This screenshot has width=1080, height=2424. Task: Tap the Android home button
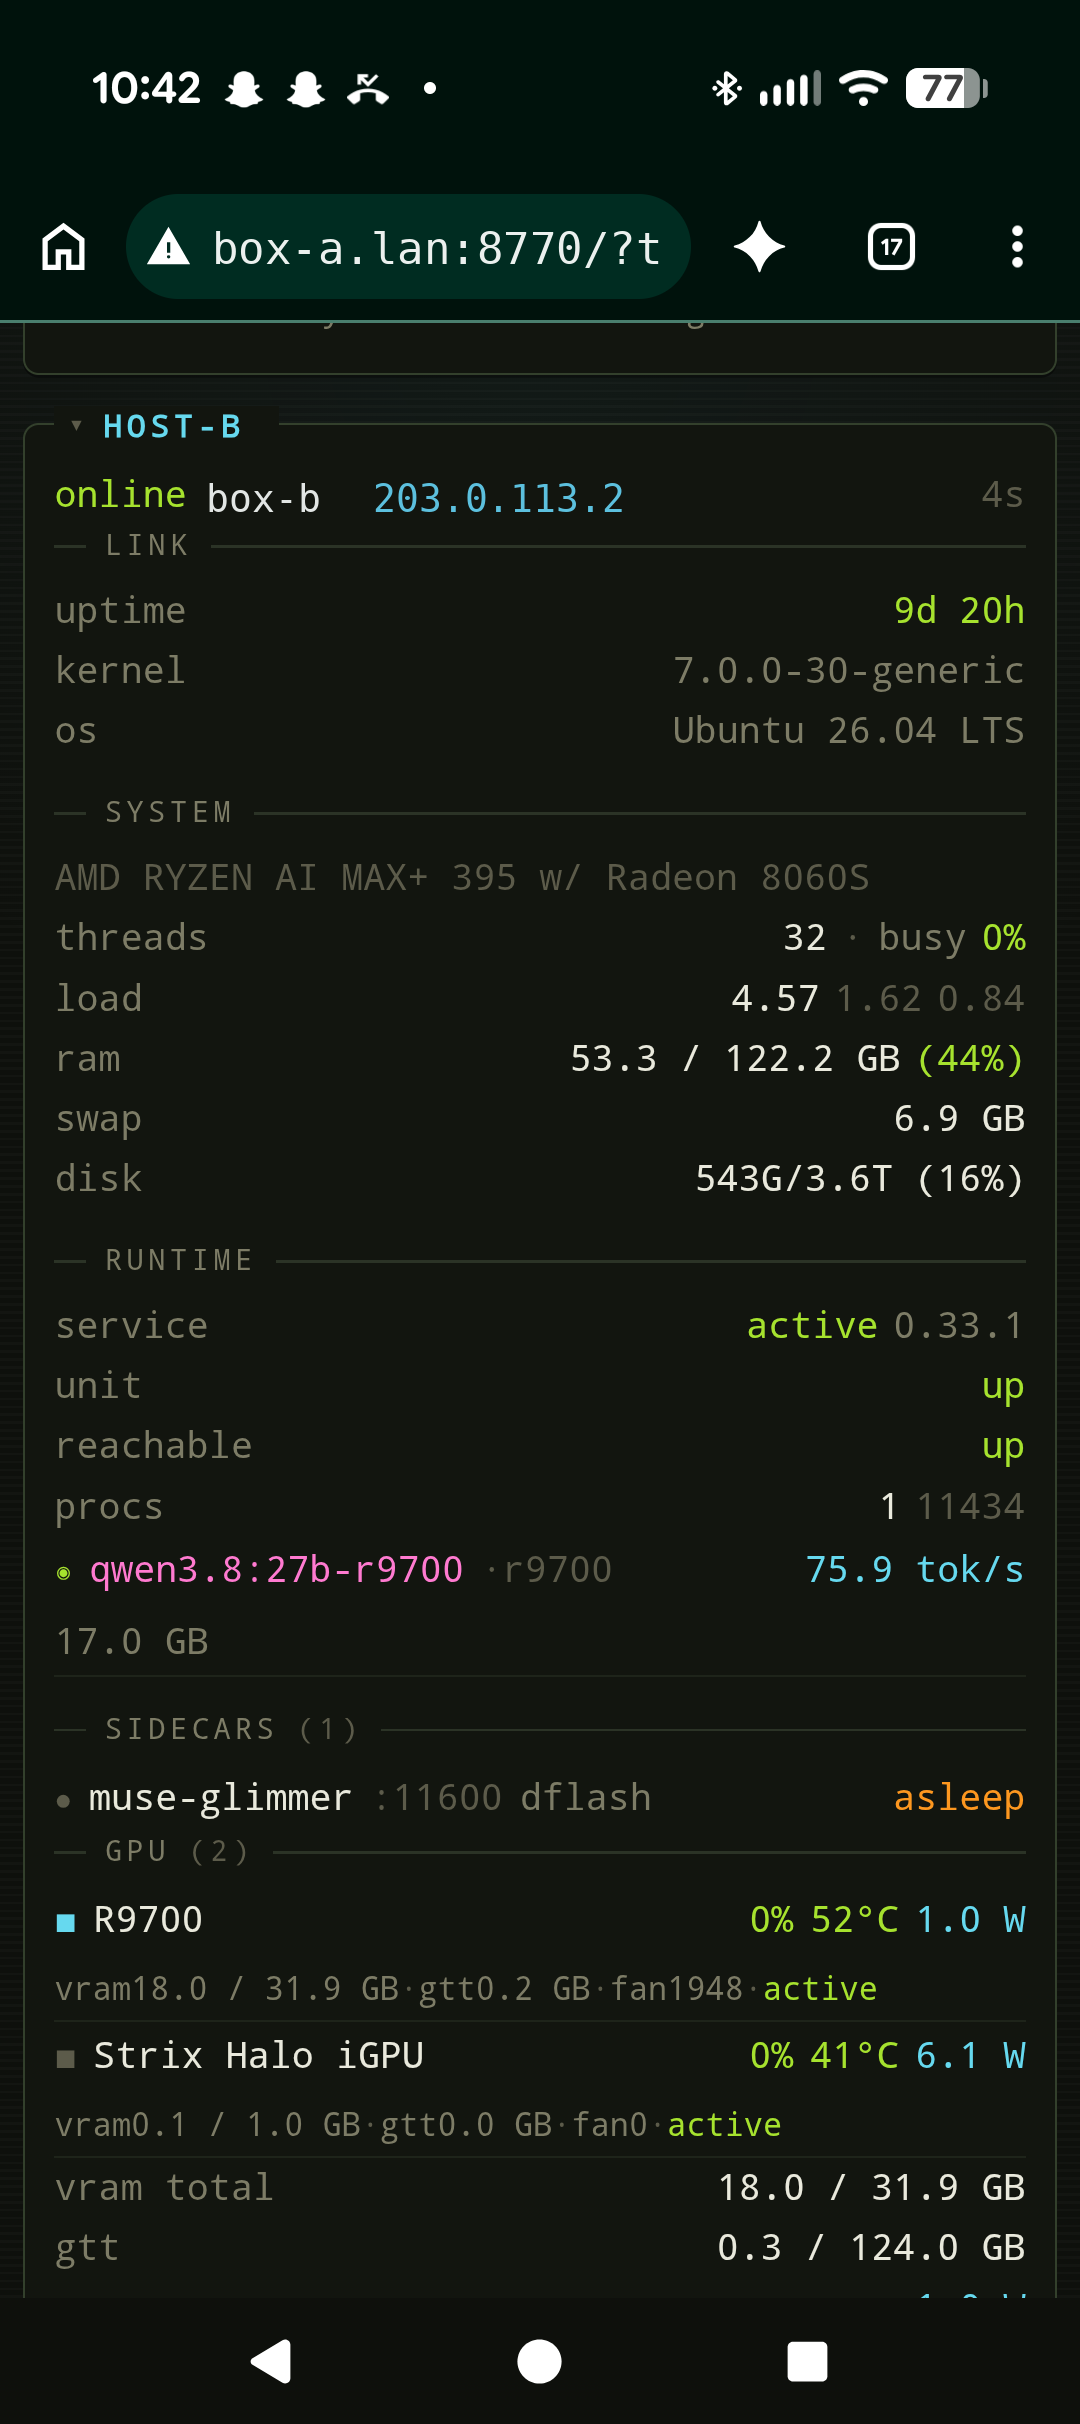pos(539,2362)
